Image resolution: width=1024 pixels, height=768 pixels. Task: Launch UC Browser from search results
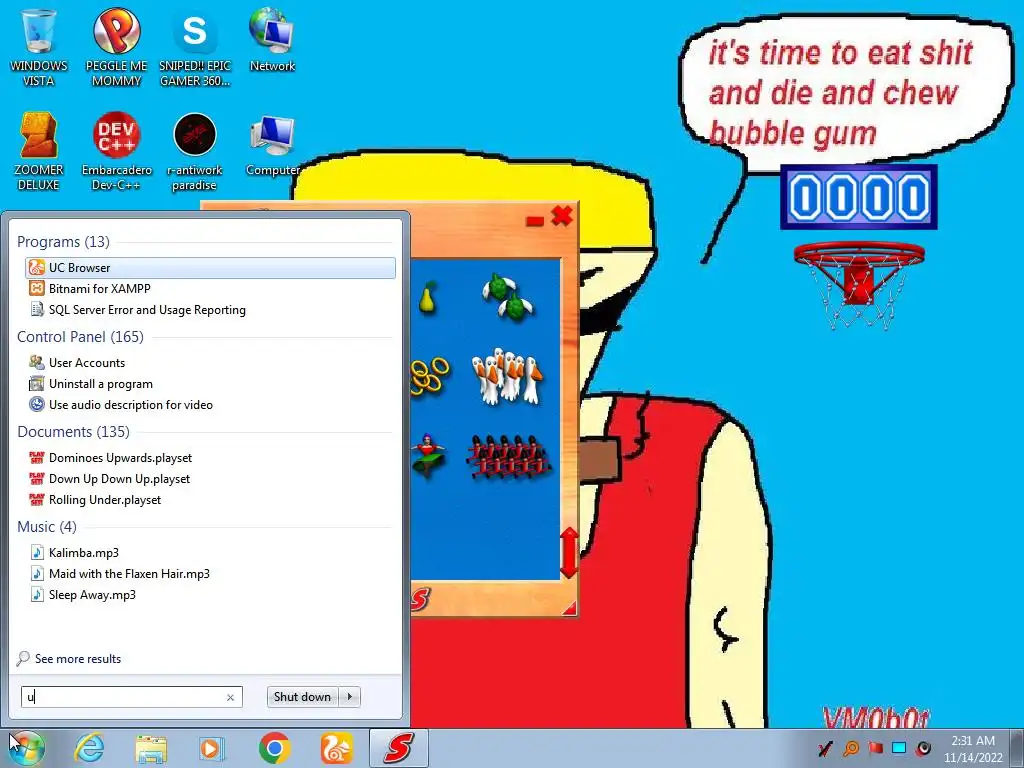[x=210, y=268]
